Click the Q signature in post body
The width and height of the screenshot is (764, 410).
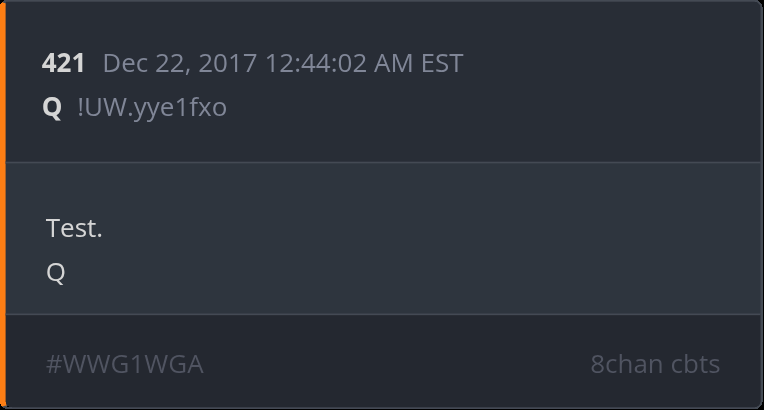point(56,272)
